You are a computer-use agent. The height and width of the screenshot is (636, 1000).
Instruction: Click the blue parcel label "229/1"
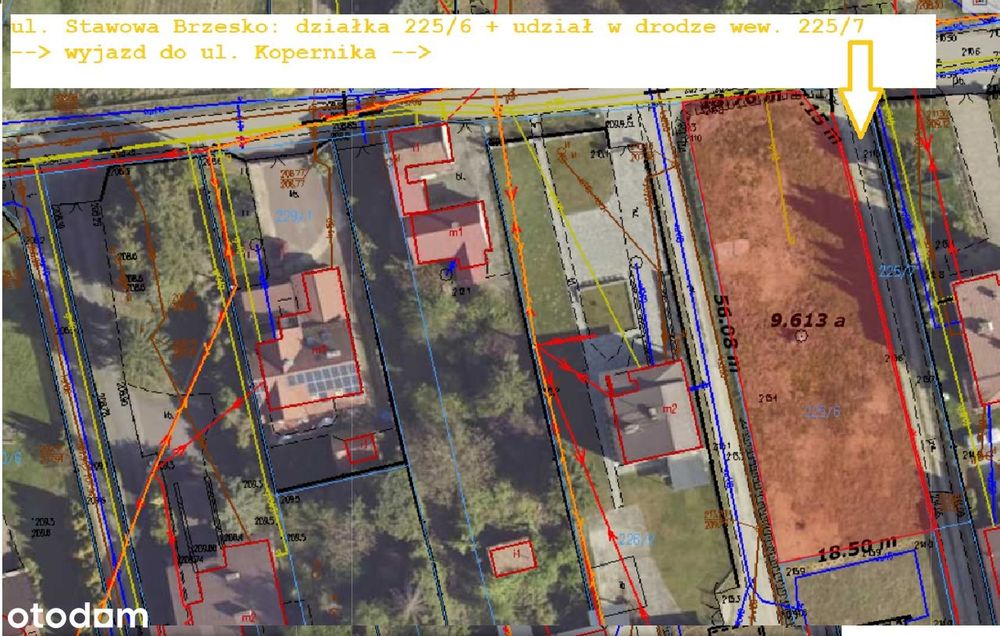(x=294, y=216)
